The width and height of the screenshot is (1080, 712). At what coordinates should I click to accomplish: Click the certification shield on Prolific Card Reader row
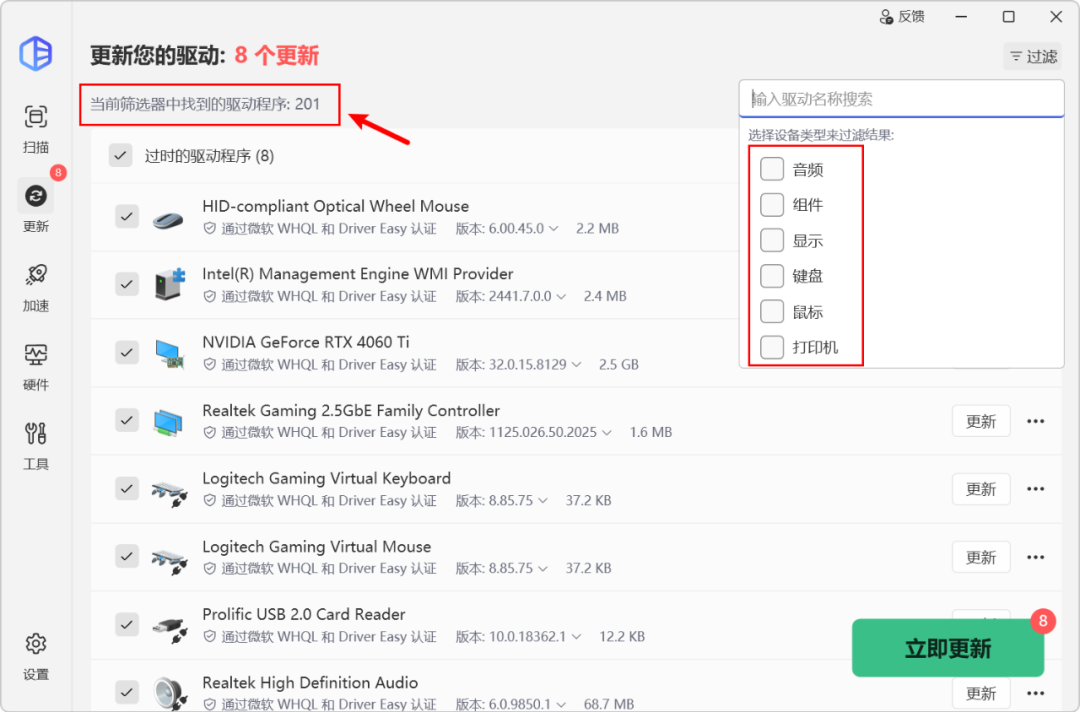(x=209, y=636)
